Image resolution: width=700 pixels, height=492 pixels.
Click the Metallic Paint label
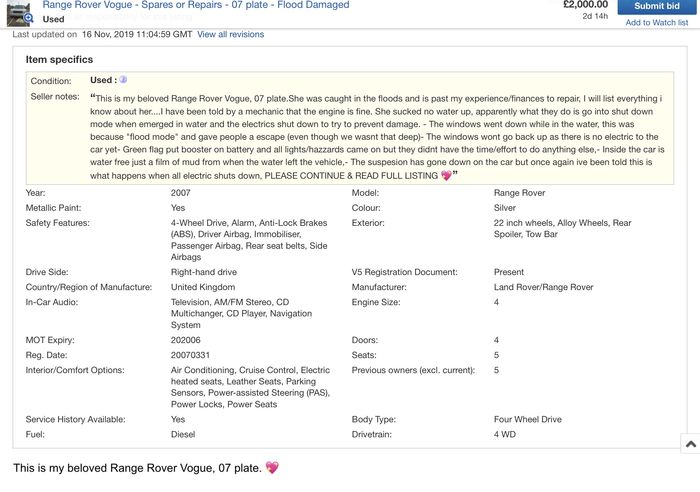[53, 208]
